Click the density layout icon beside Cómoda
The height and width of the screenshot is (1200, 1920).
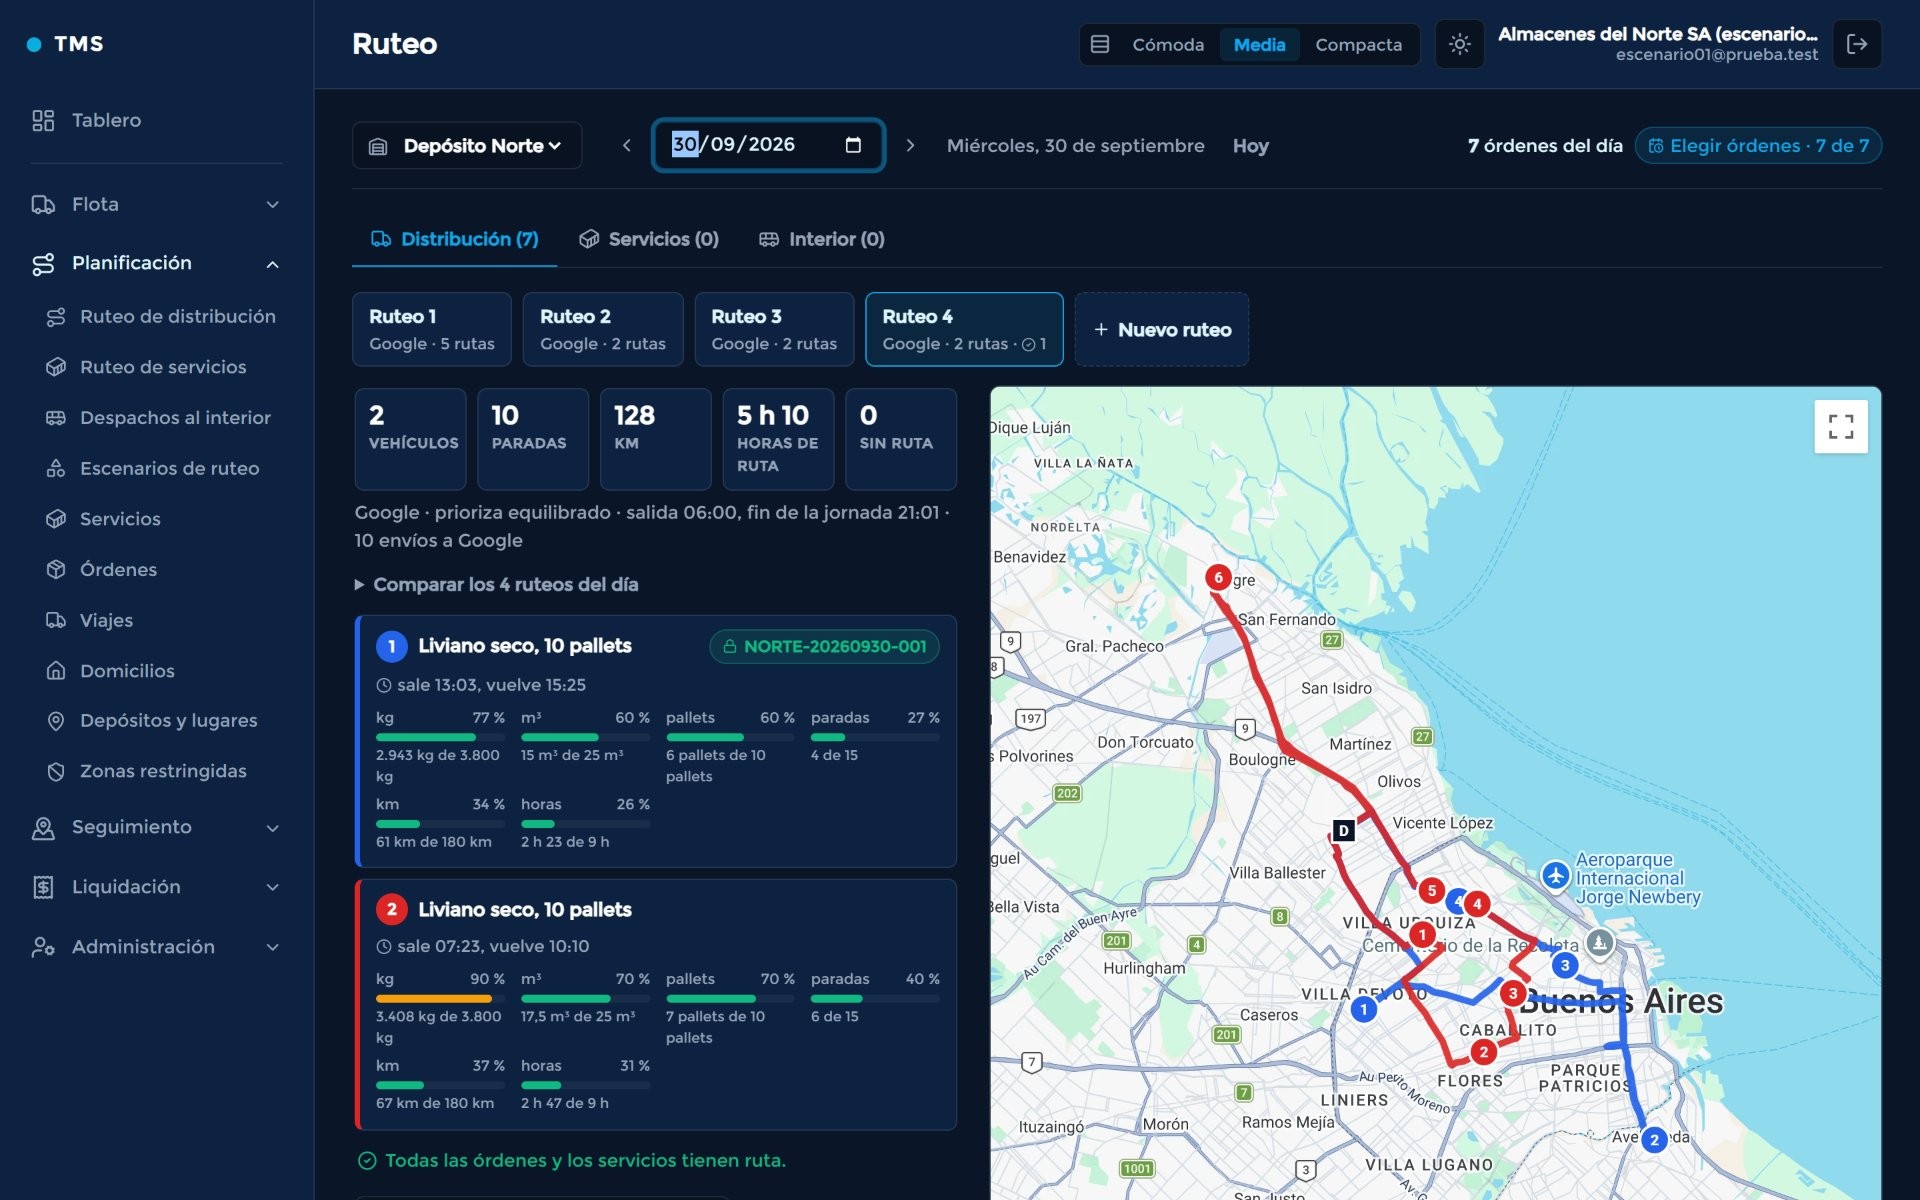[x=1100, y=44]
